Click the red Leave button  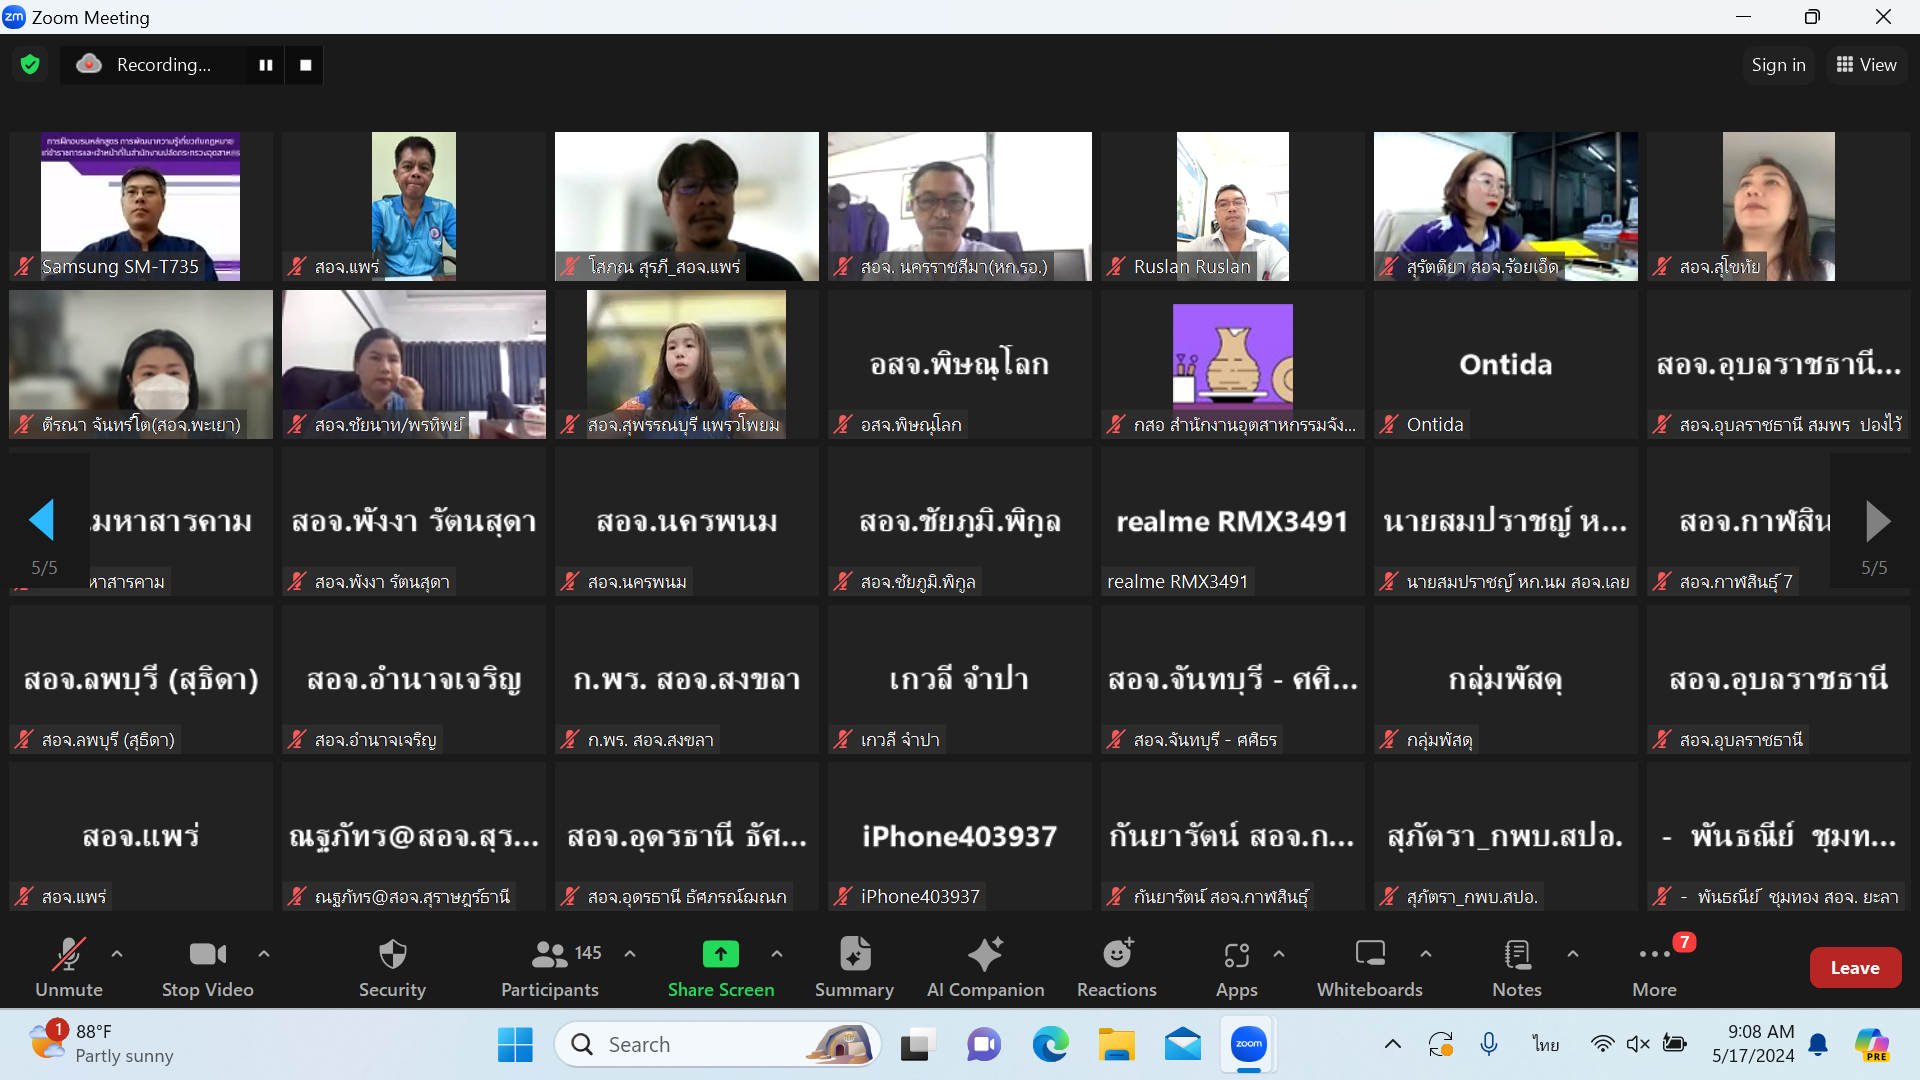[x=1854, y=967]
